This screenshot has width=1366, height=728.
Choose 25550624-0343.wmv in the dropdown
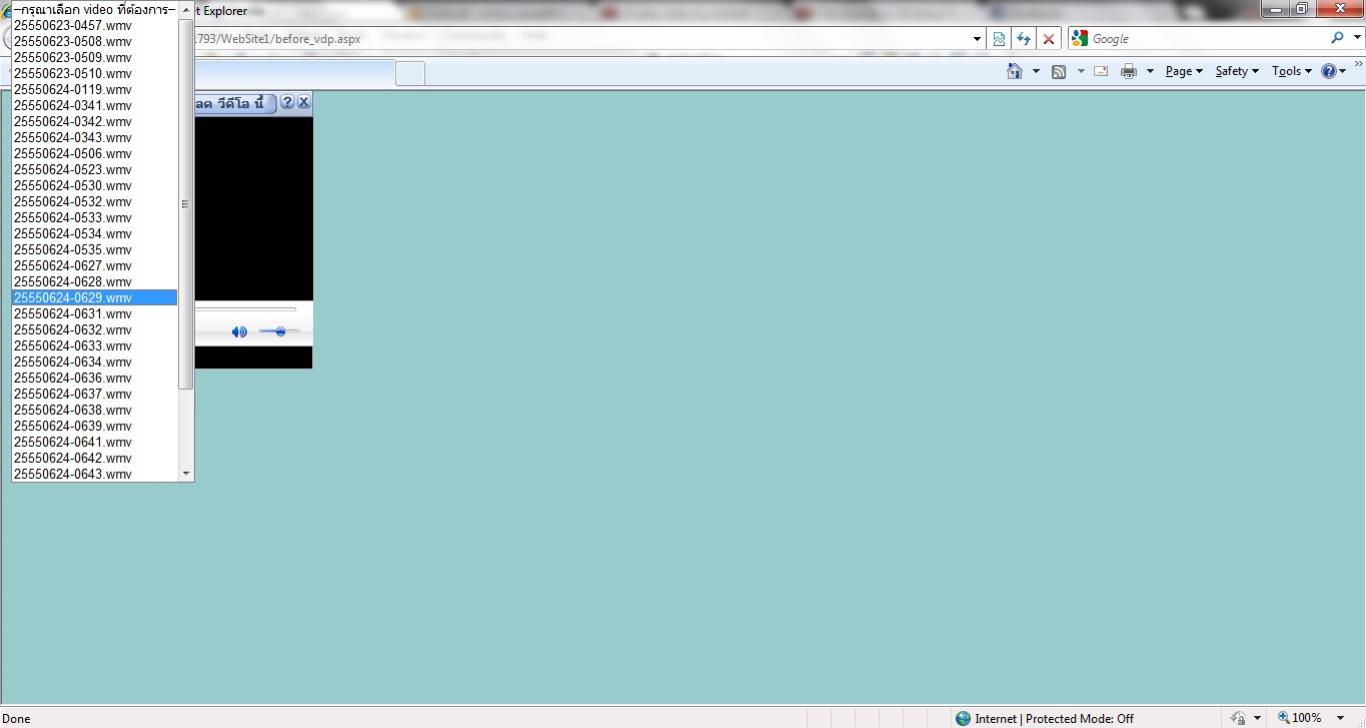95,137
